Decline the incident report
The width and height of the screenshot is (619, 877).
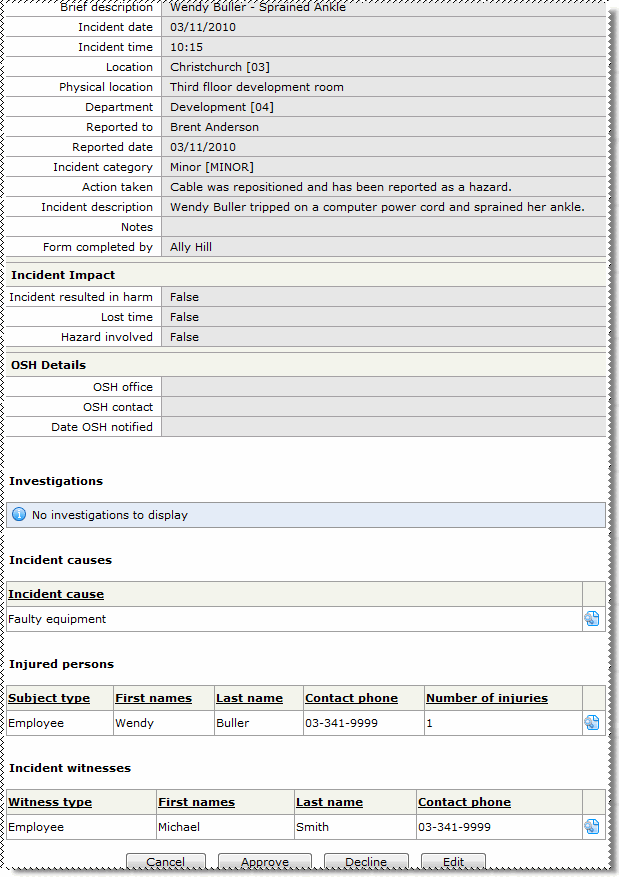click(365, 862)
